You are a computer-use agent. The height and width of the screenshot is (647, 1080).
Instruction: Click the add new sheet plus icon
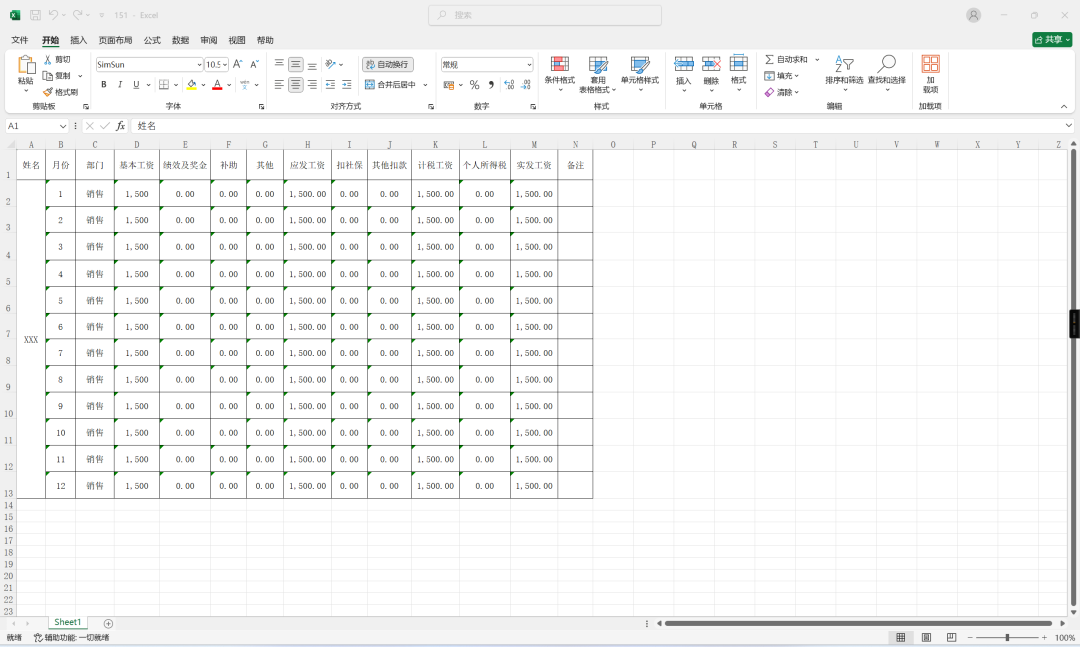pyautogui.click(x=108, y=623)
